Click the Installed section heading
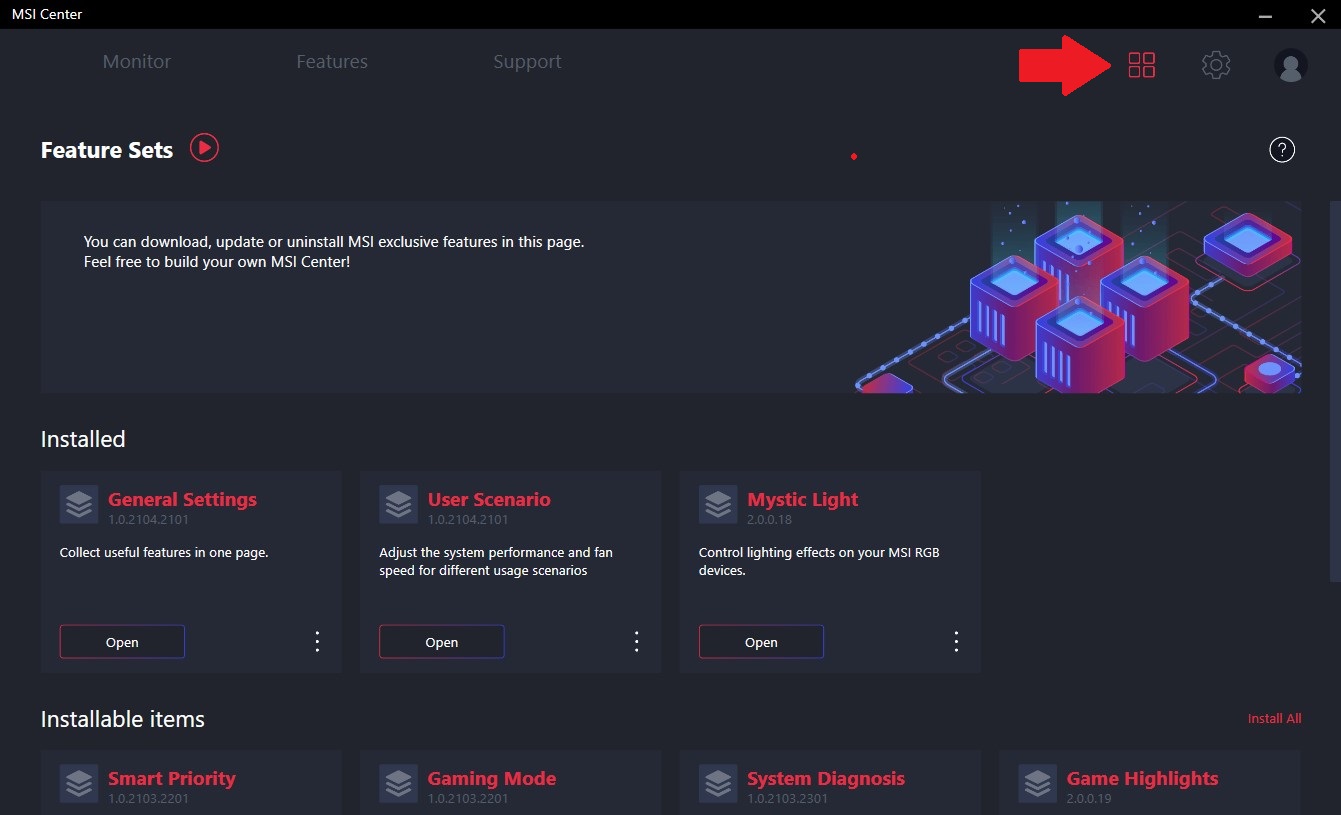The image size is (1341, 815). coord(83,440)
